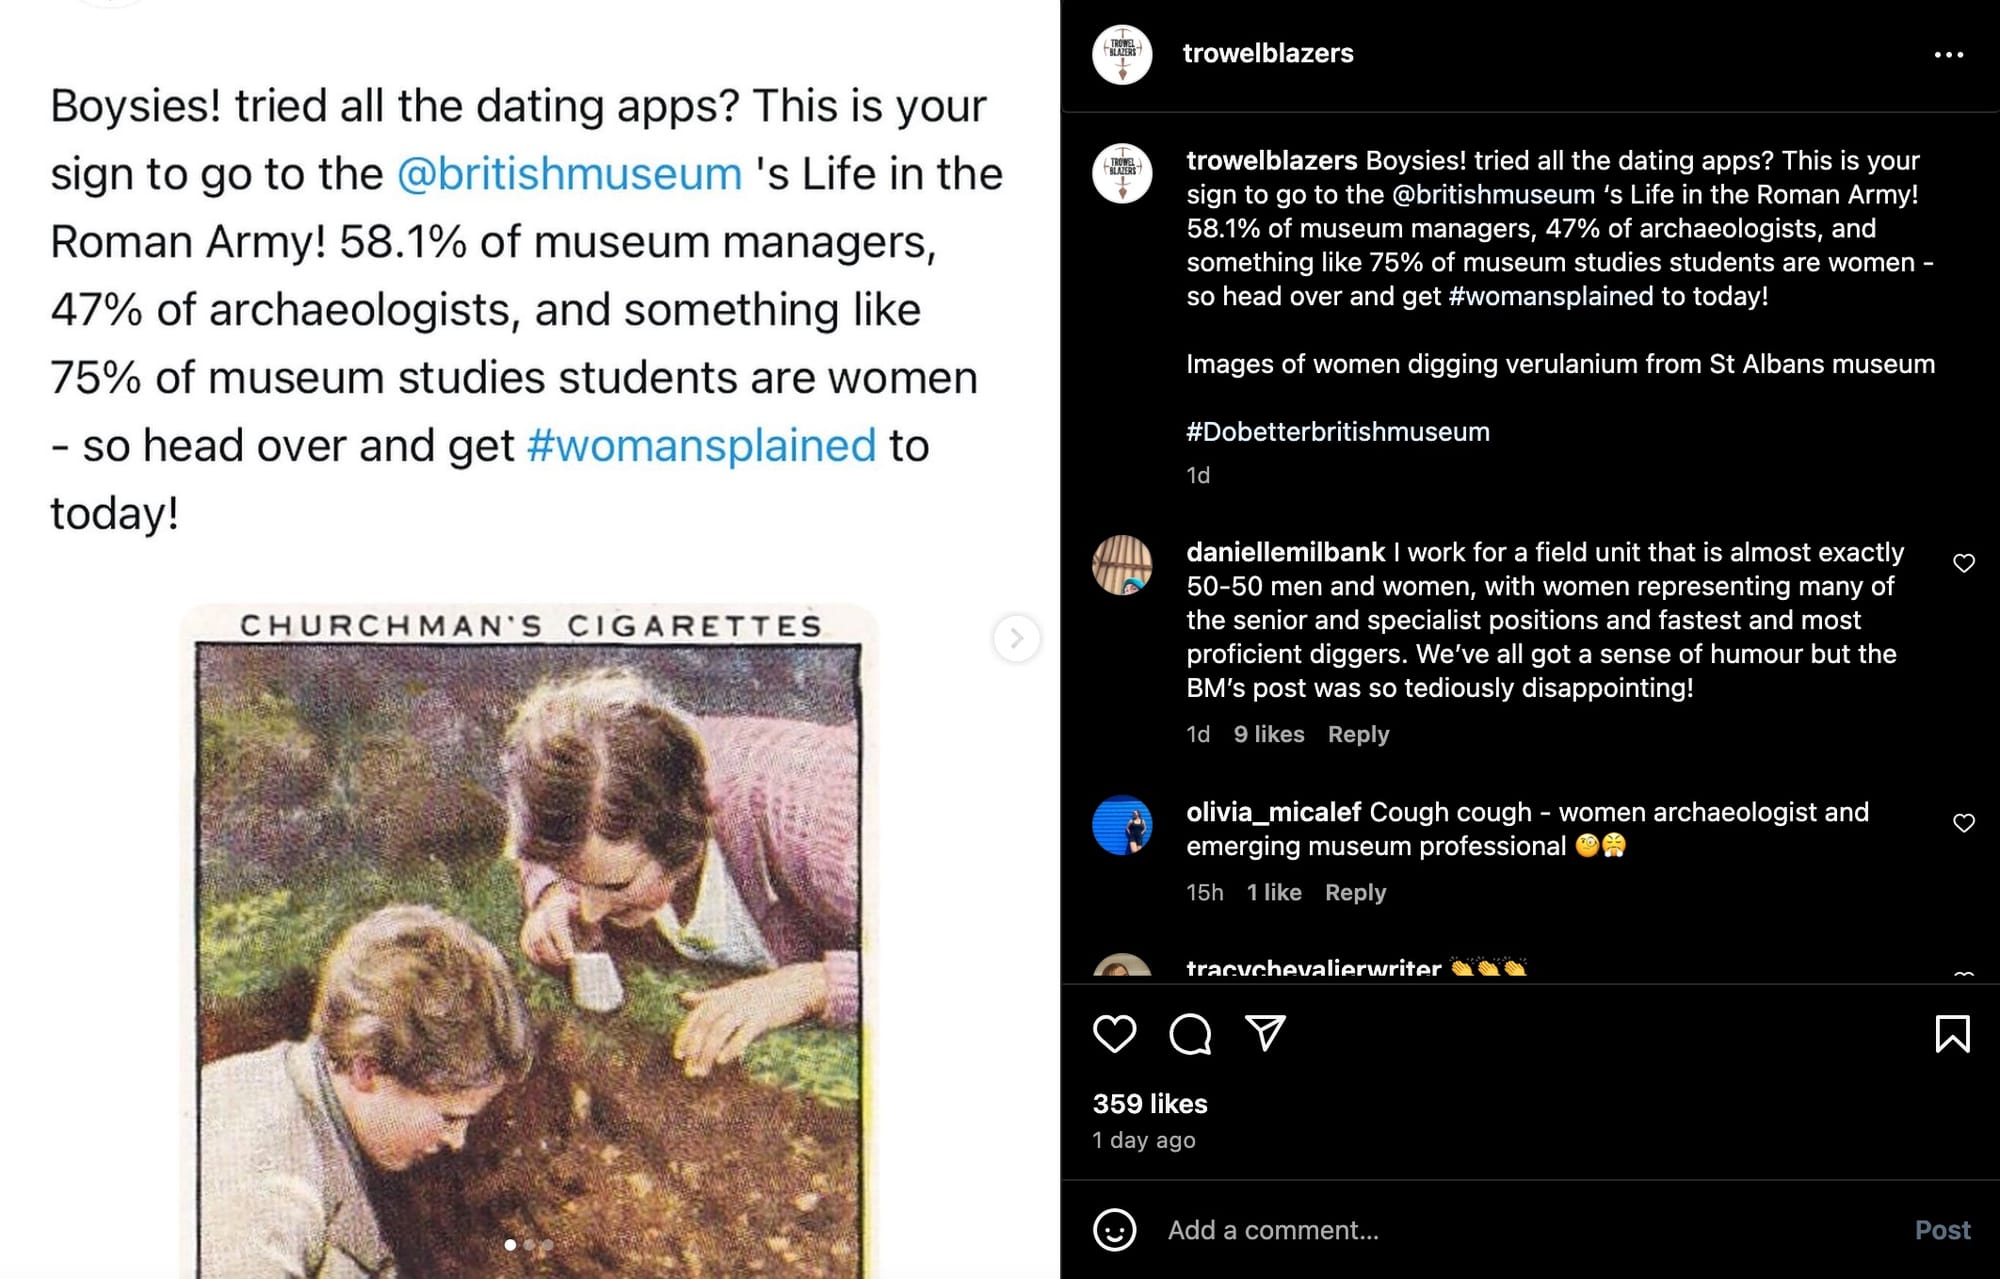Viewport: 2000px width, 1279px height.
Task: Open trowelblazers profile picture in the header
Action: click(x=1122, y=55)
